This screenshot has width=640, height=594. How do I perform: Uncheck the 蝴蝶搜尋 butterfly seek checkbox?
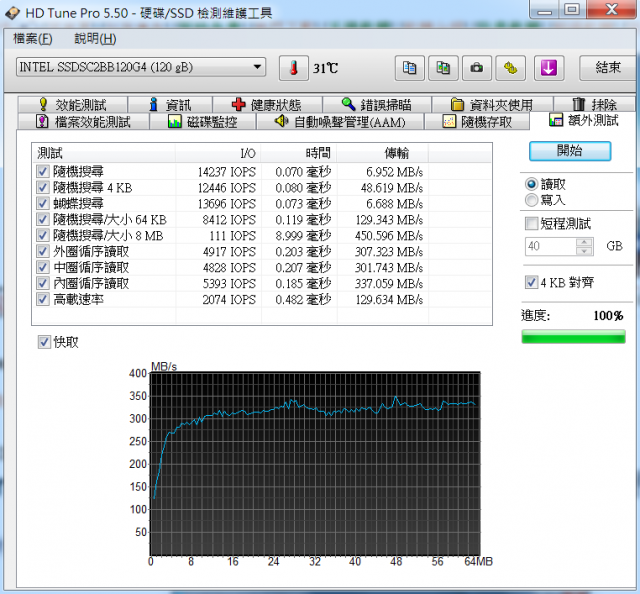(x=43, y=203)
